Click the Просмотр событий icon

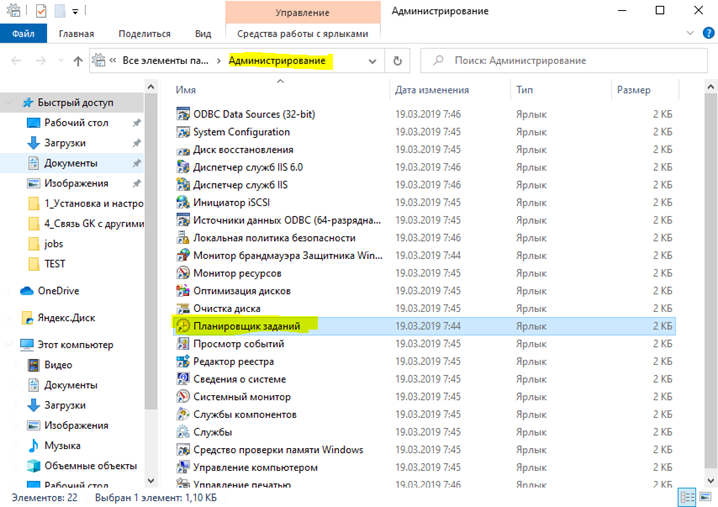coord(183,343)
